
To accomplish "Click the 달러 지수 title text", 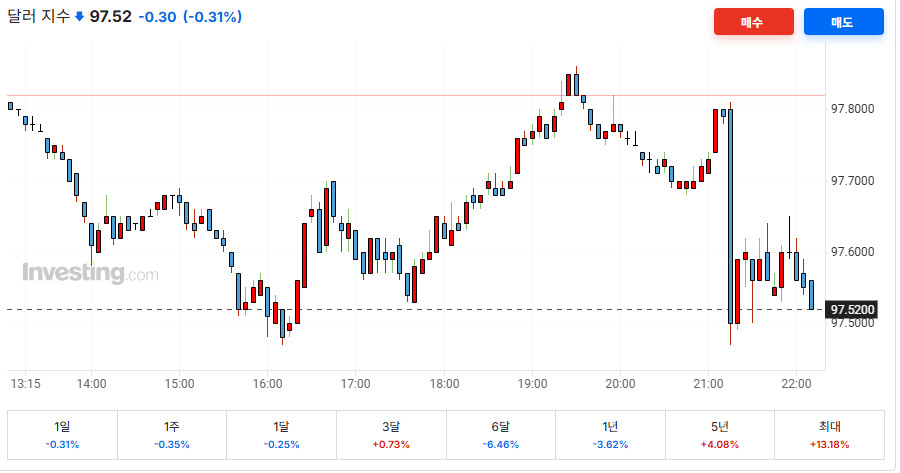I will coord(39,18).
